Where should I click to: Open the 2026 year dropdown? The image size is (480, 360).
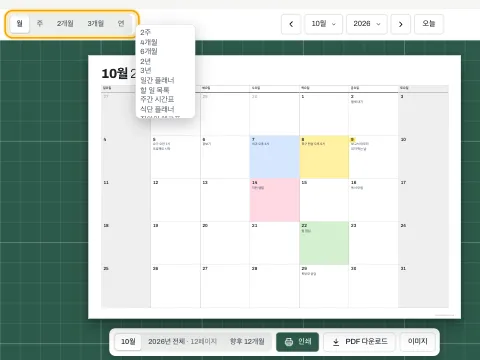click(x=367, y=24)
